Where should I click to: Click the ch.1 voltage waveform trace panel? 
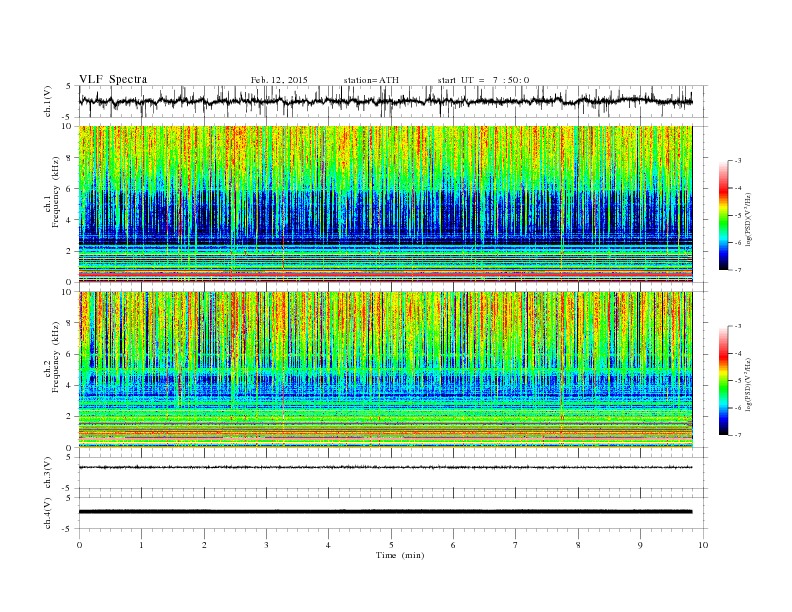point(393,101)
